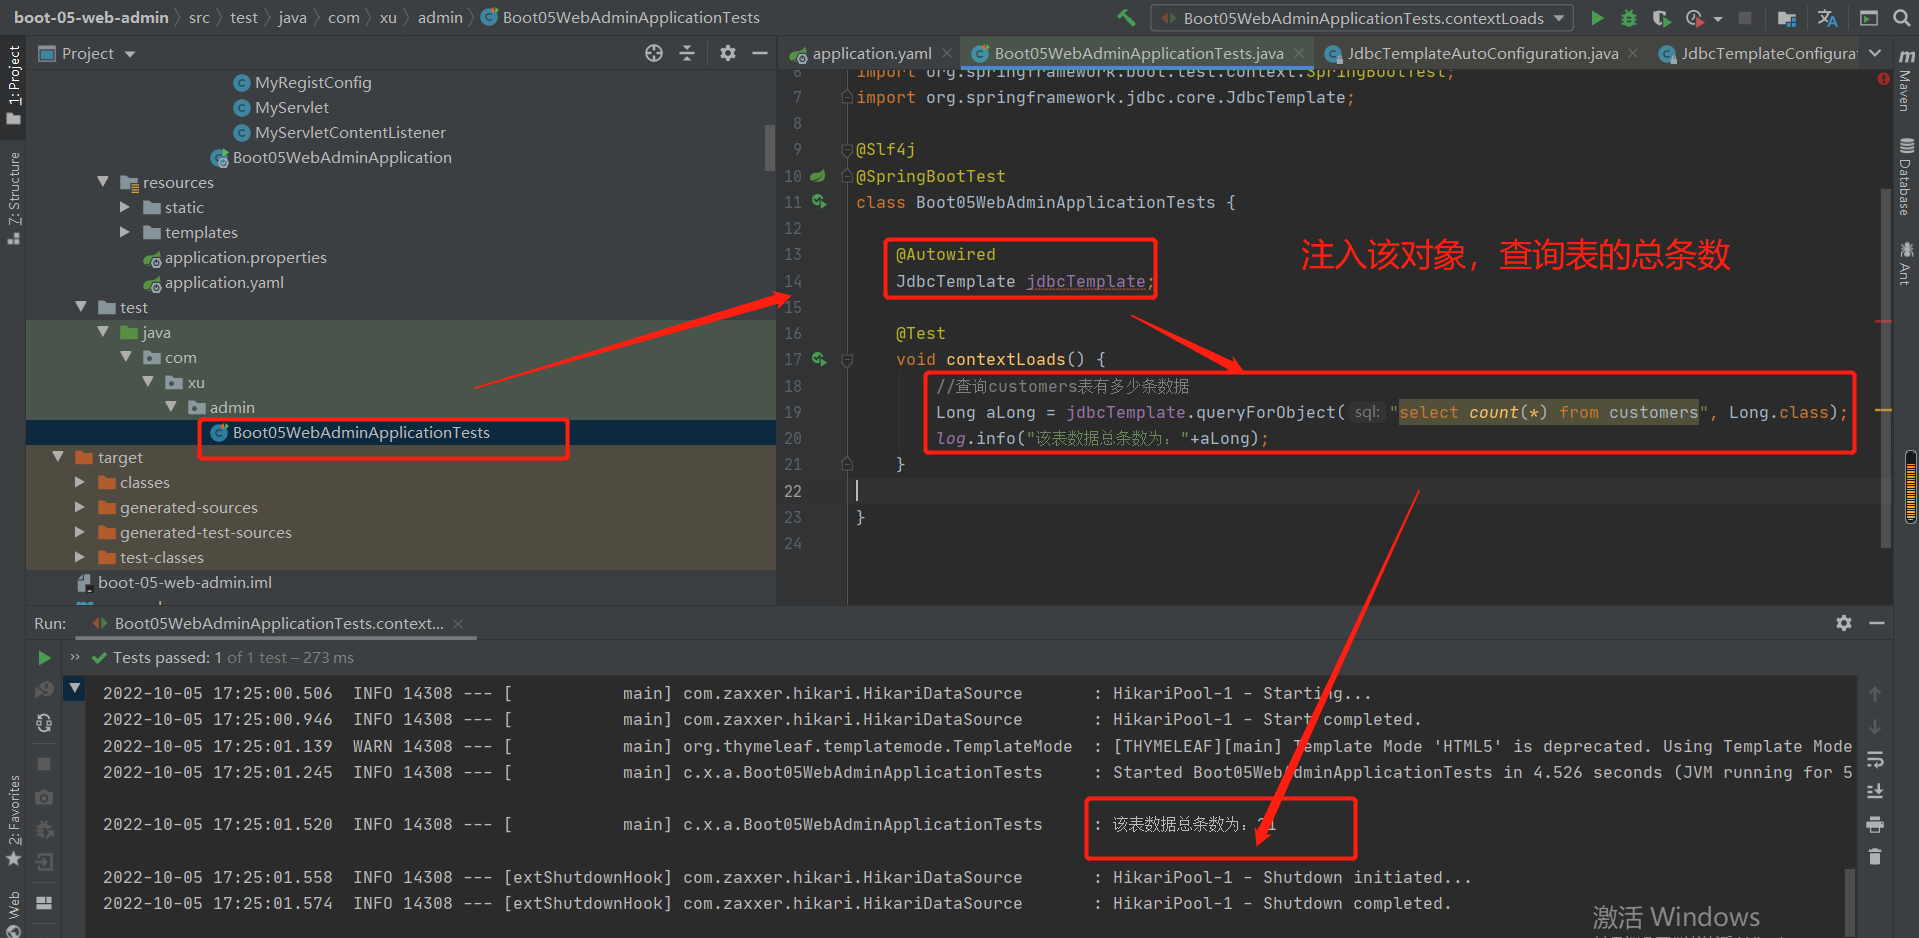
Task: Collapse the admin package node
Action: pos(171,407)
